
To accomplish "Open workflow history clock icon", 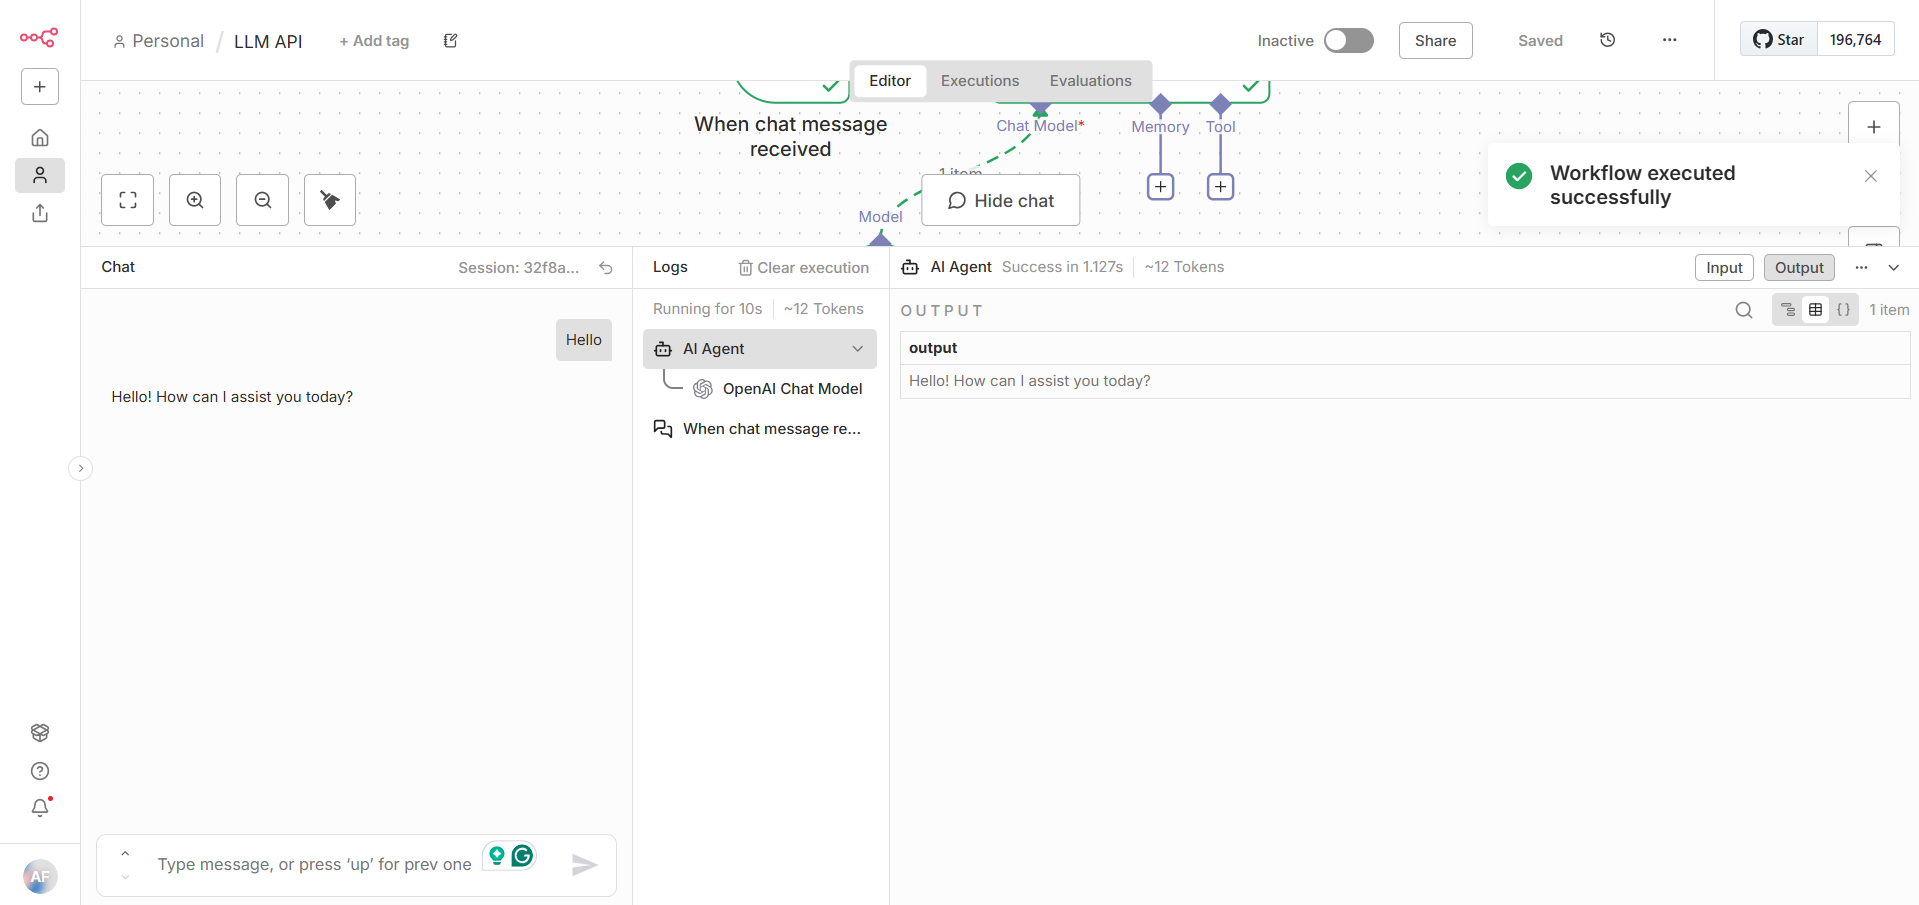I will [x=1608, y=40].
